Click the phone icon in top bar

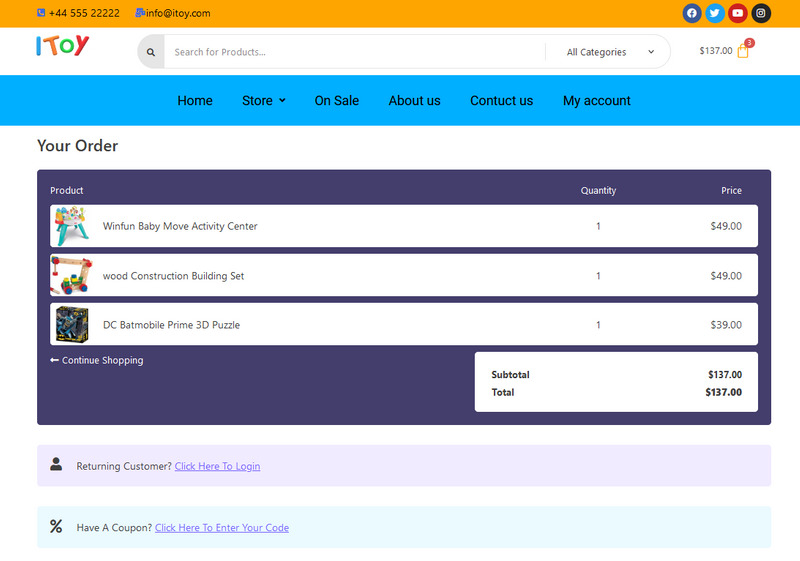[41, 13]
